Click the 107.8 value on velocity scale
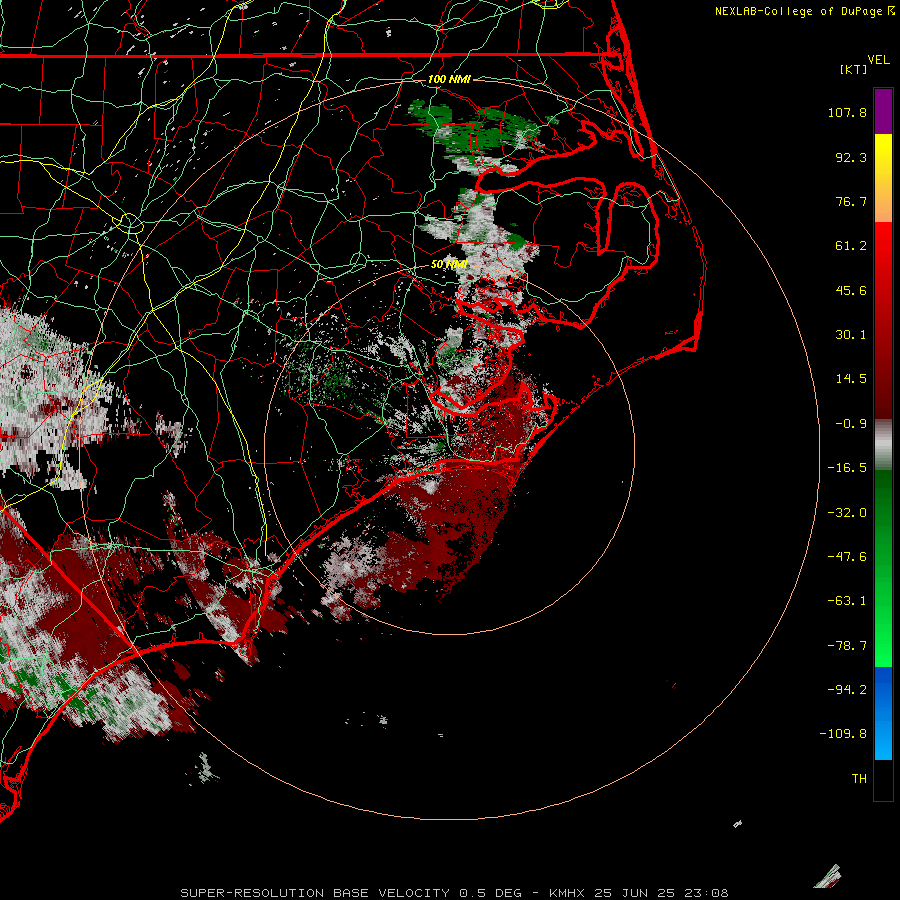This screenshot has height=900, width=900. pyautogui.click(x=847, y=112)
